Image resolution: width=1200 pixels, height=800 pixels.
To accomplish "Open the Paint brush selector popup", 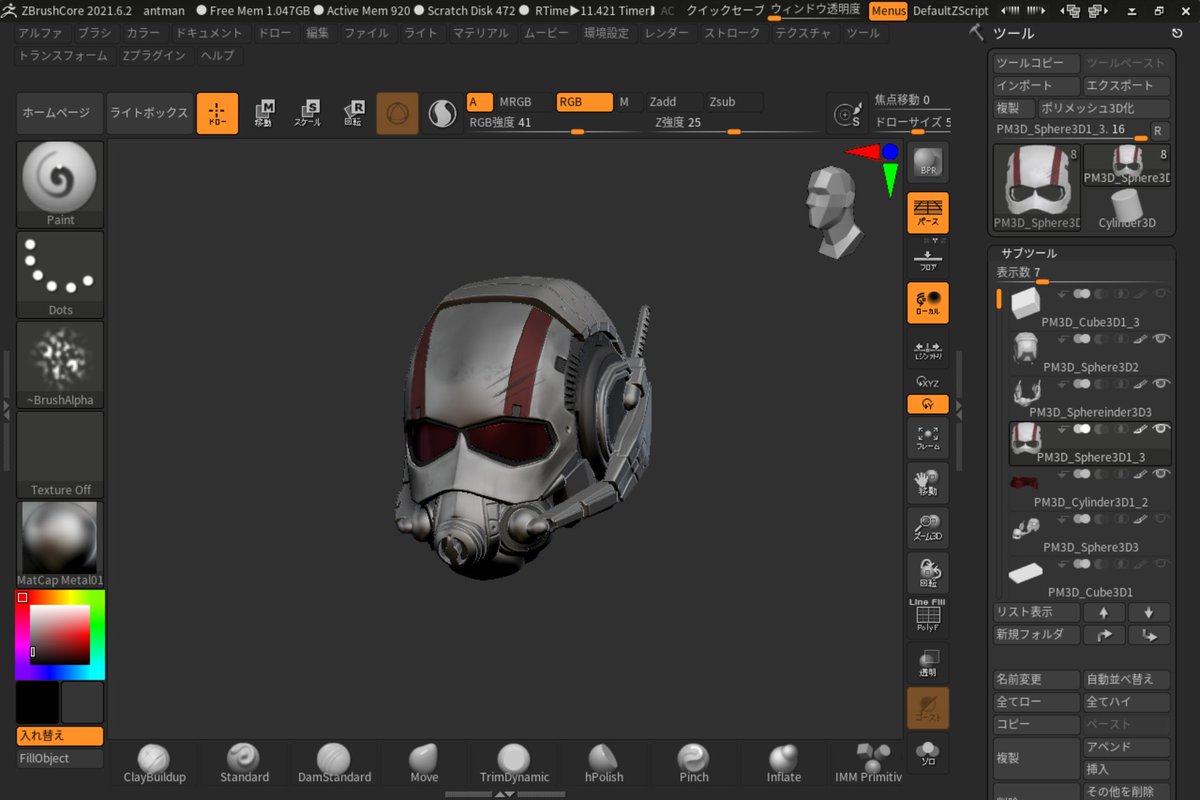I will pyautogui.click(x=60, y=184).
